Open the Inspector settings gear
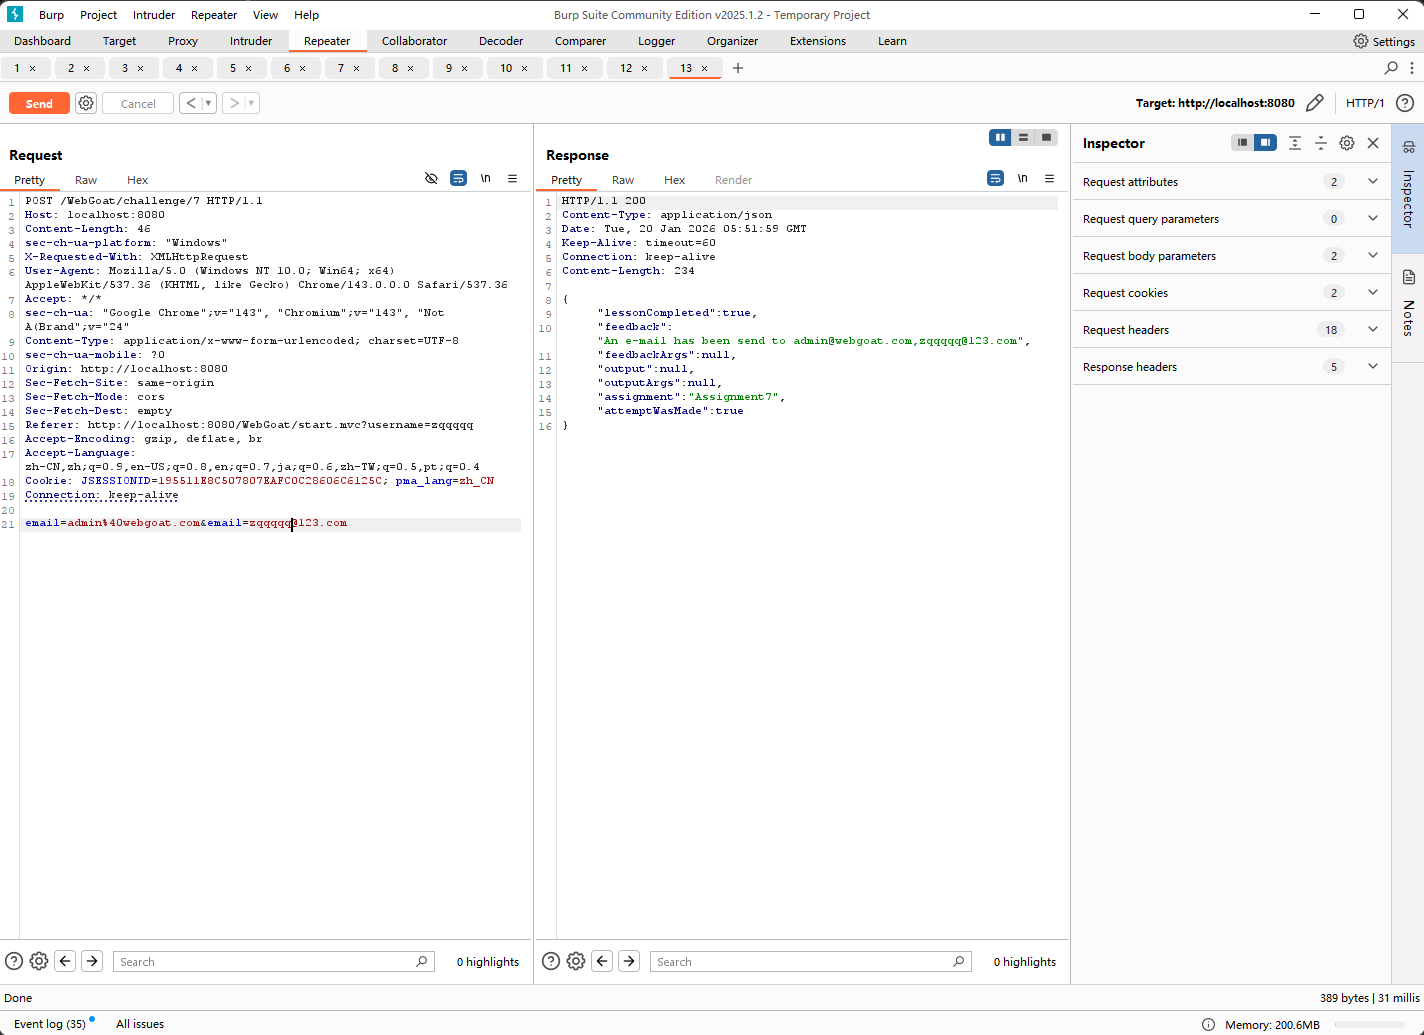Viewport: 1424px width, 1035px height. click(x=1347, y=143)
